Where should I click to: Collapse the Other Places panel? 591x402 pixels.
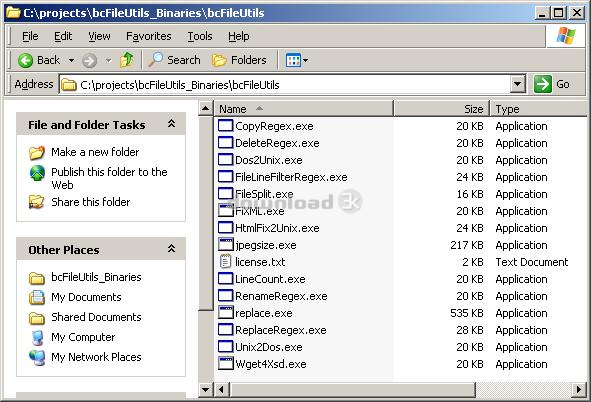coord(171,248)
